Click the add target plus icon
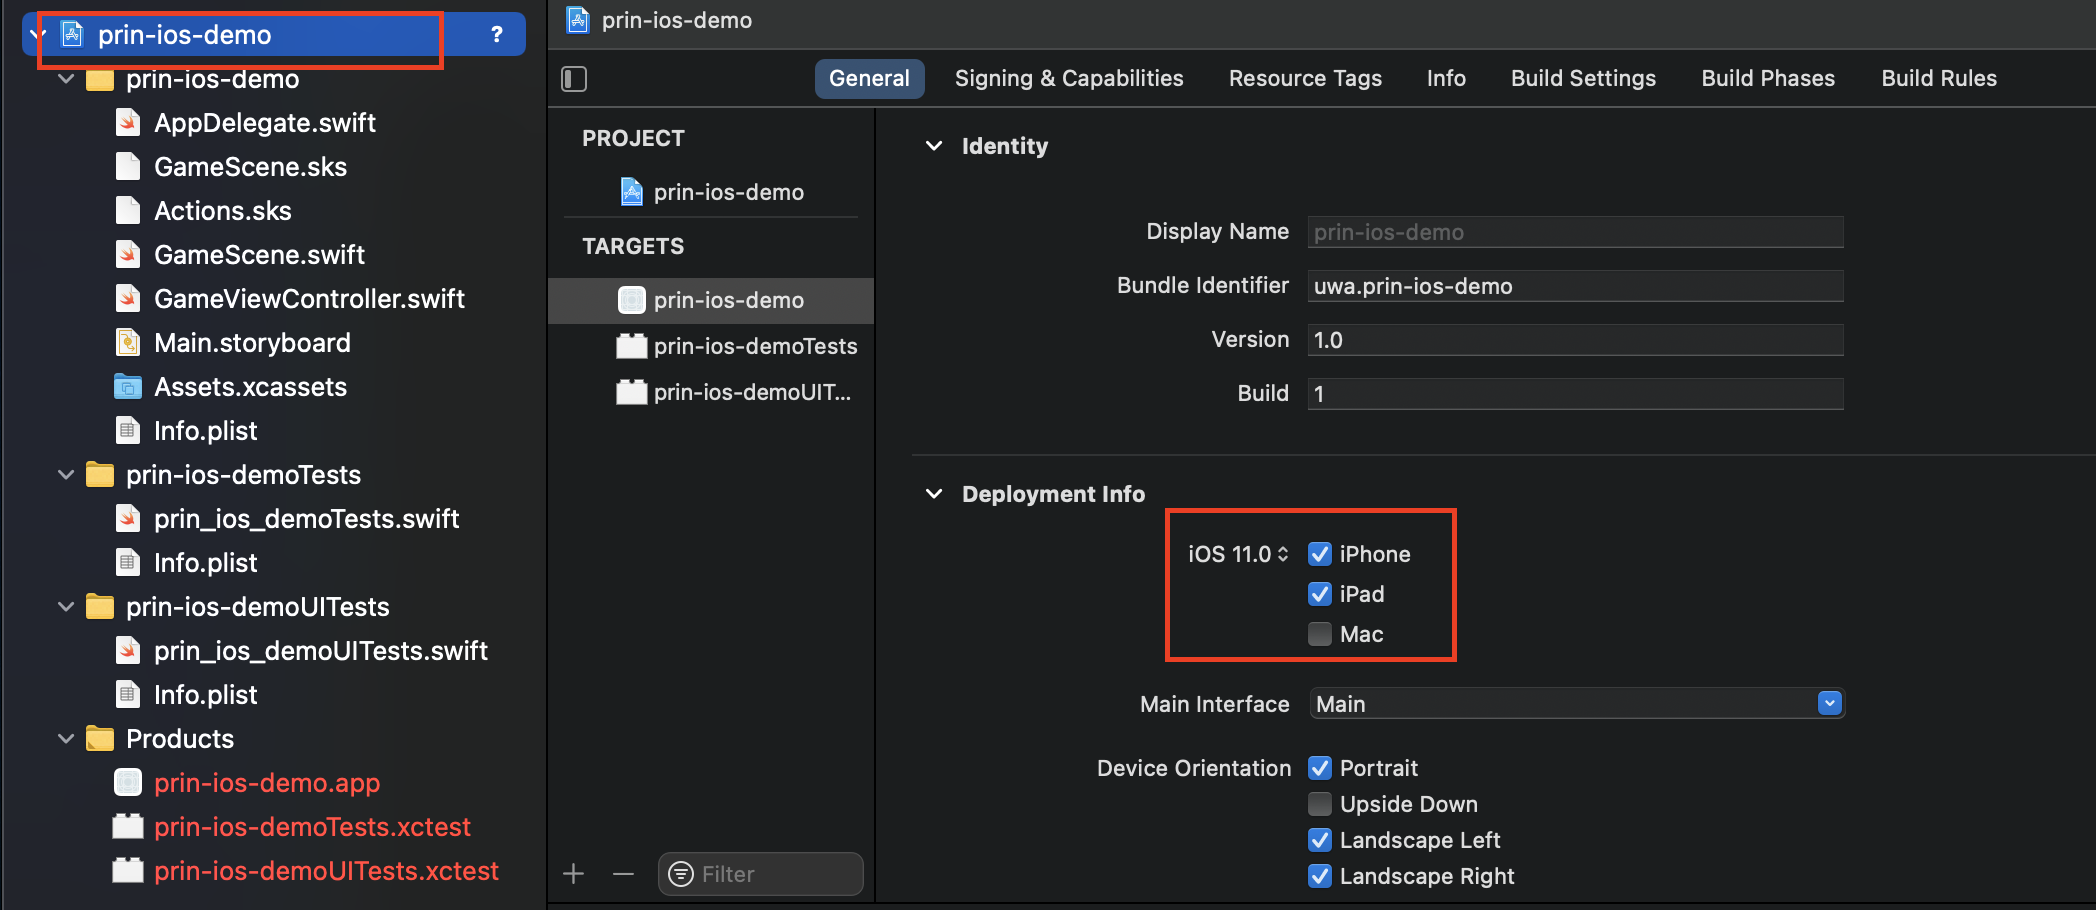 click(x=573, y=874)
